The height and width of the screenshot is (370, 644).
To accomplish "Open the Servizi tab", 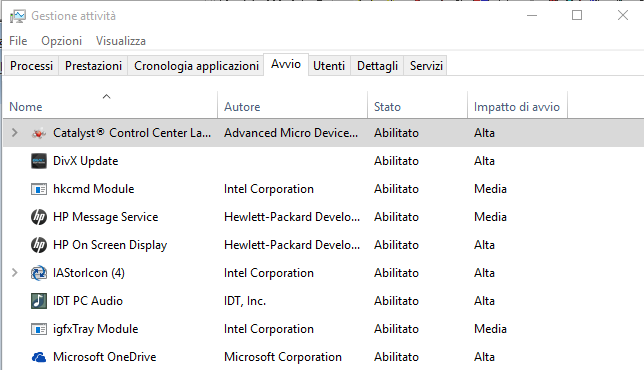I will [426, 66].
